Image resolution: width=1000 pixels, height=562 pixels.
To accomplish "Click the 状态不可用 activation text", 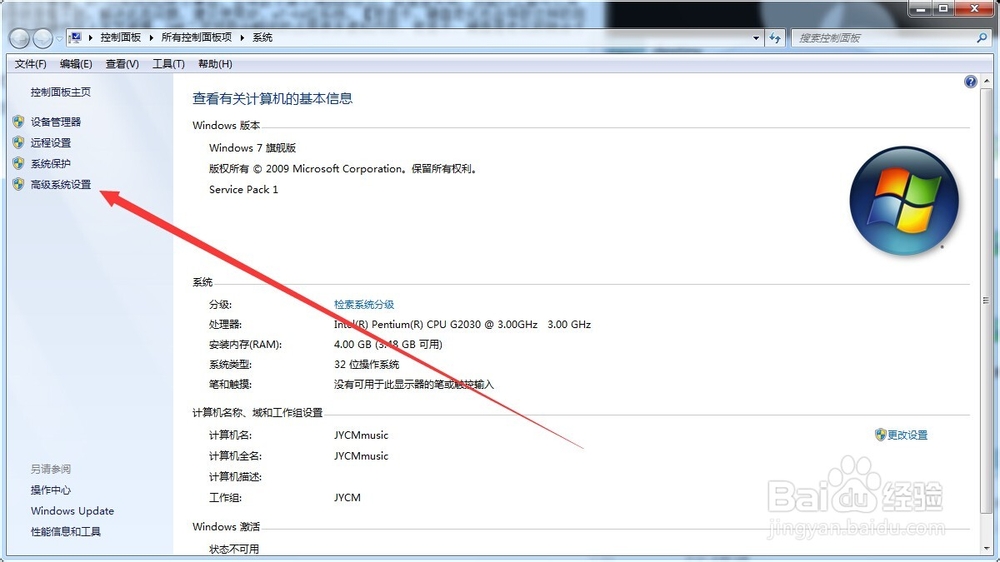I will pos(234,549).
